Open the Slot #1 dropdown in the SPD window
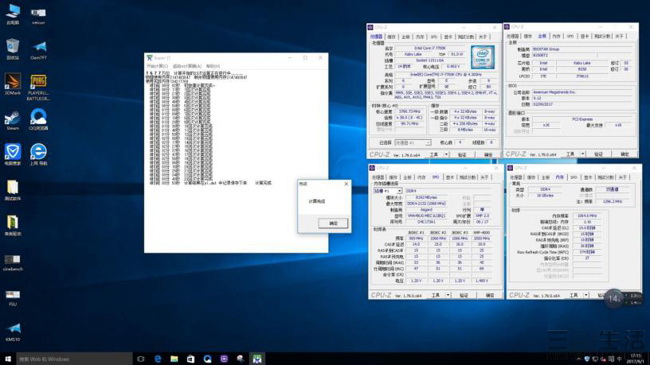This screenshot has height=365, width=650. pos(388,191)
